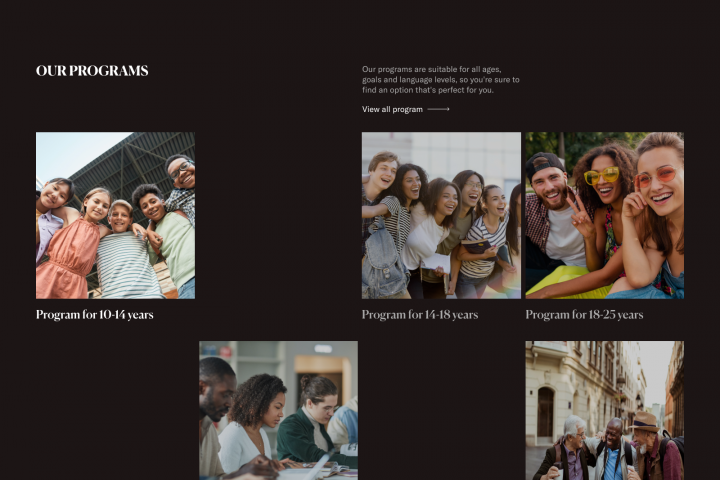The image size is (720, 480).
Task: Open the Program for 10-14 years title
Action: pos(95,315)
